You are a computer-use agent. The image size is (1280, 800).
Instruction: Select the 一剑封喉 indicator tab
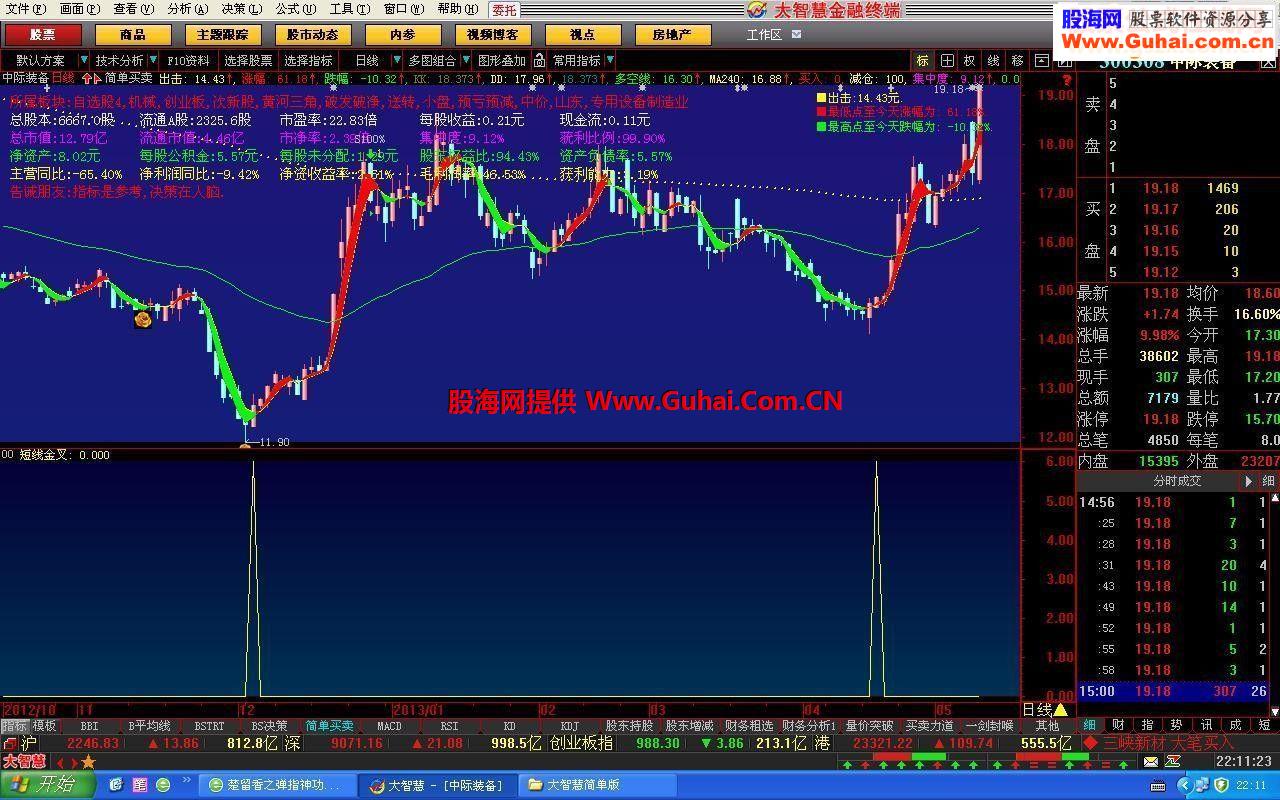pyautogui.click(x=989, y=726)
